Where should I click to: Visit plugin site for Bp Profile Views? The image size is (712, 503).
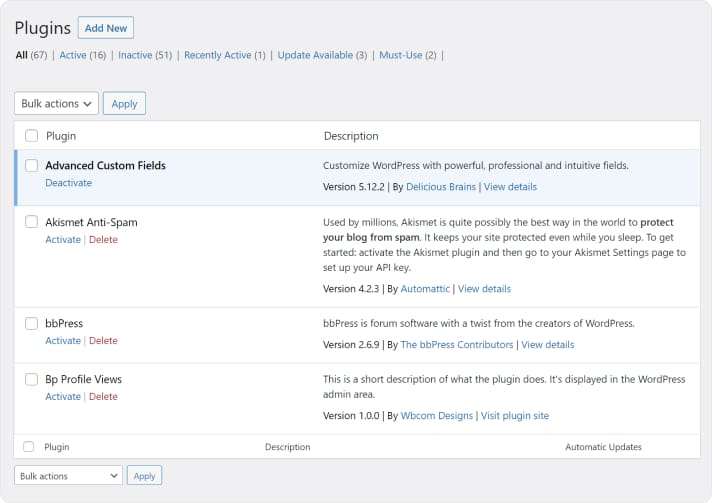(514, 416)
